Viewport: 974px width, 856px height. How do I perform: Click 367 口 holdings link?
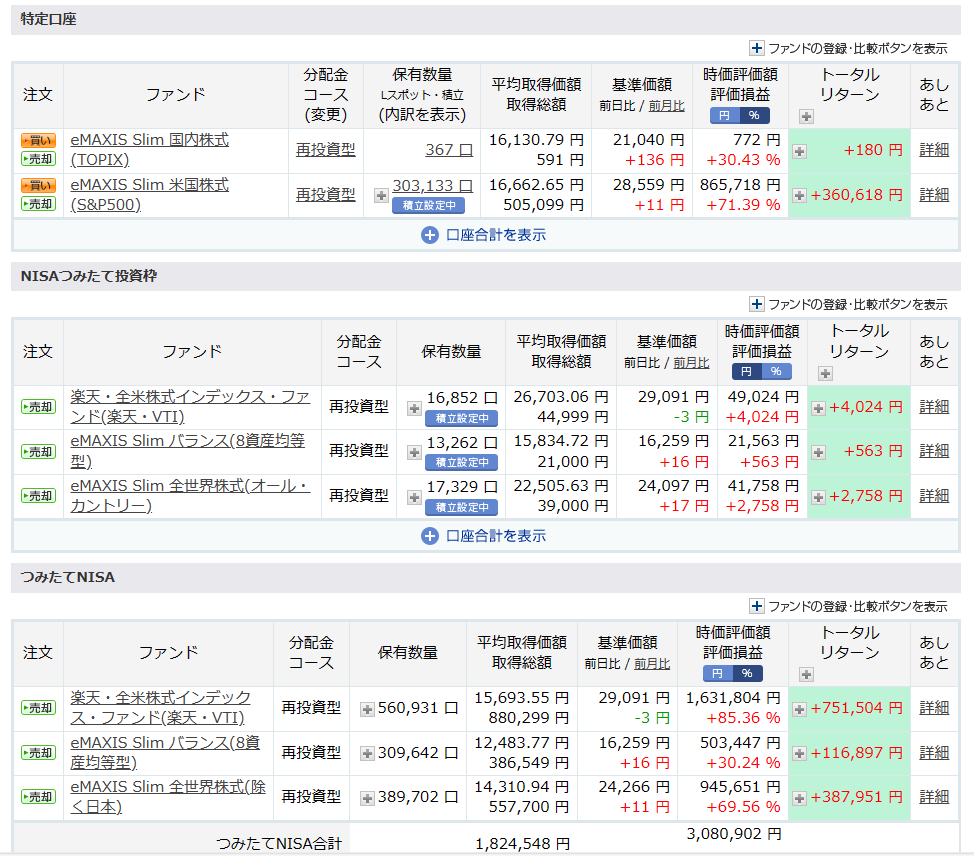click(449, 150)
